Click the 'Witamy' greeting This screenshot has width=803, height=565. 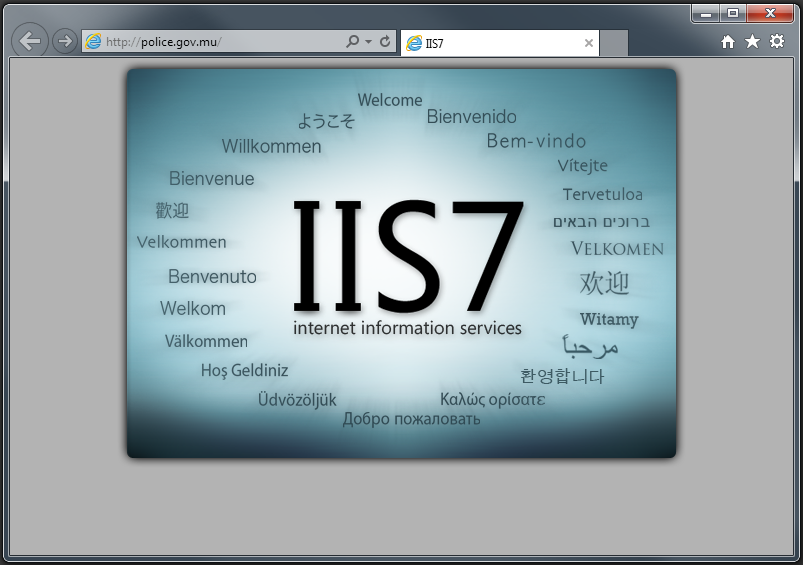click(x=609, y=319)
